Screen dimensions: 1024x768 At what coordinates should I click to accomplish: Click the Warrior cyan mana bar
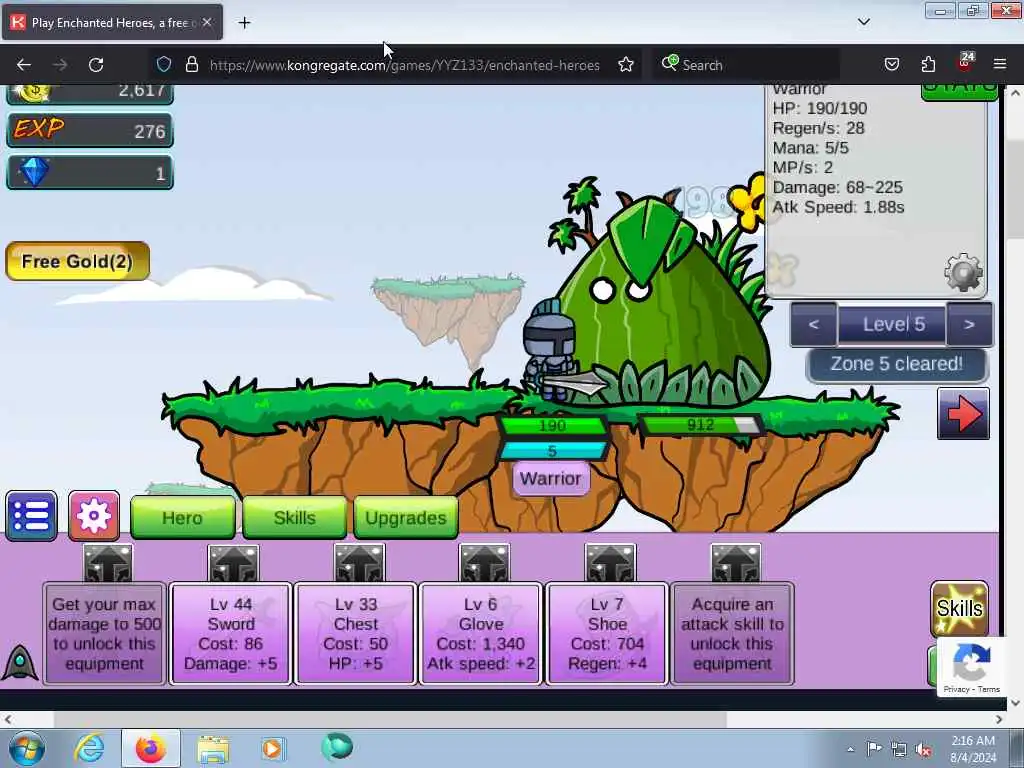[553, 451]
